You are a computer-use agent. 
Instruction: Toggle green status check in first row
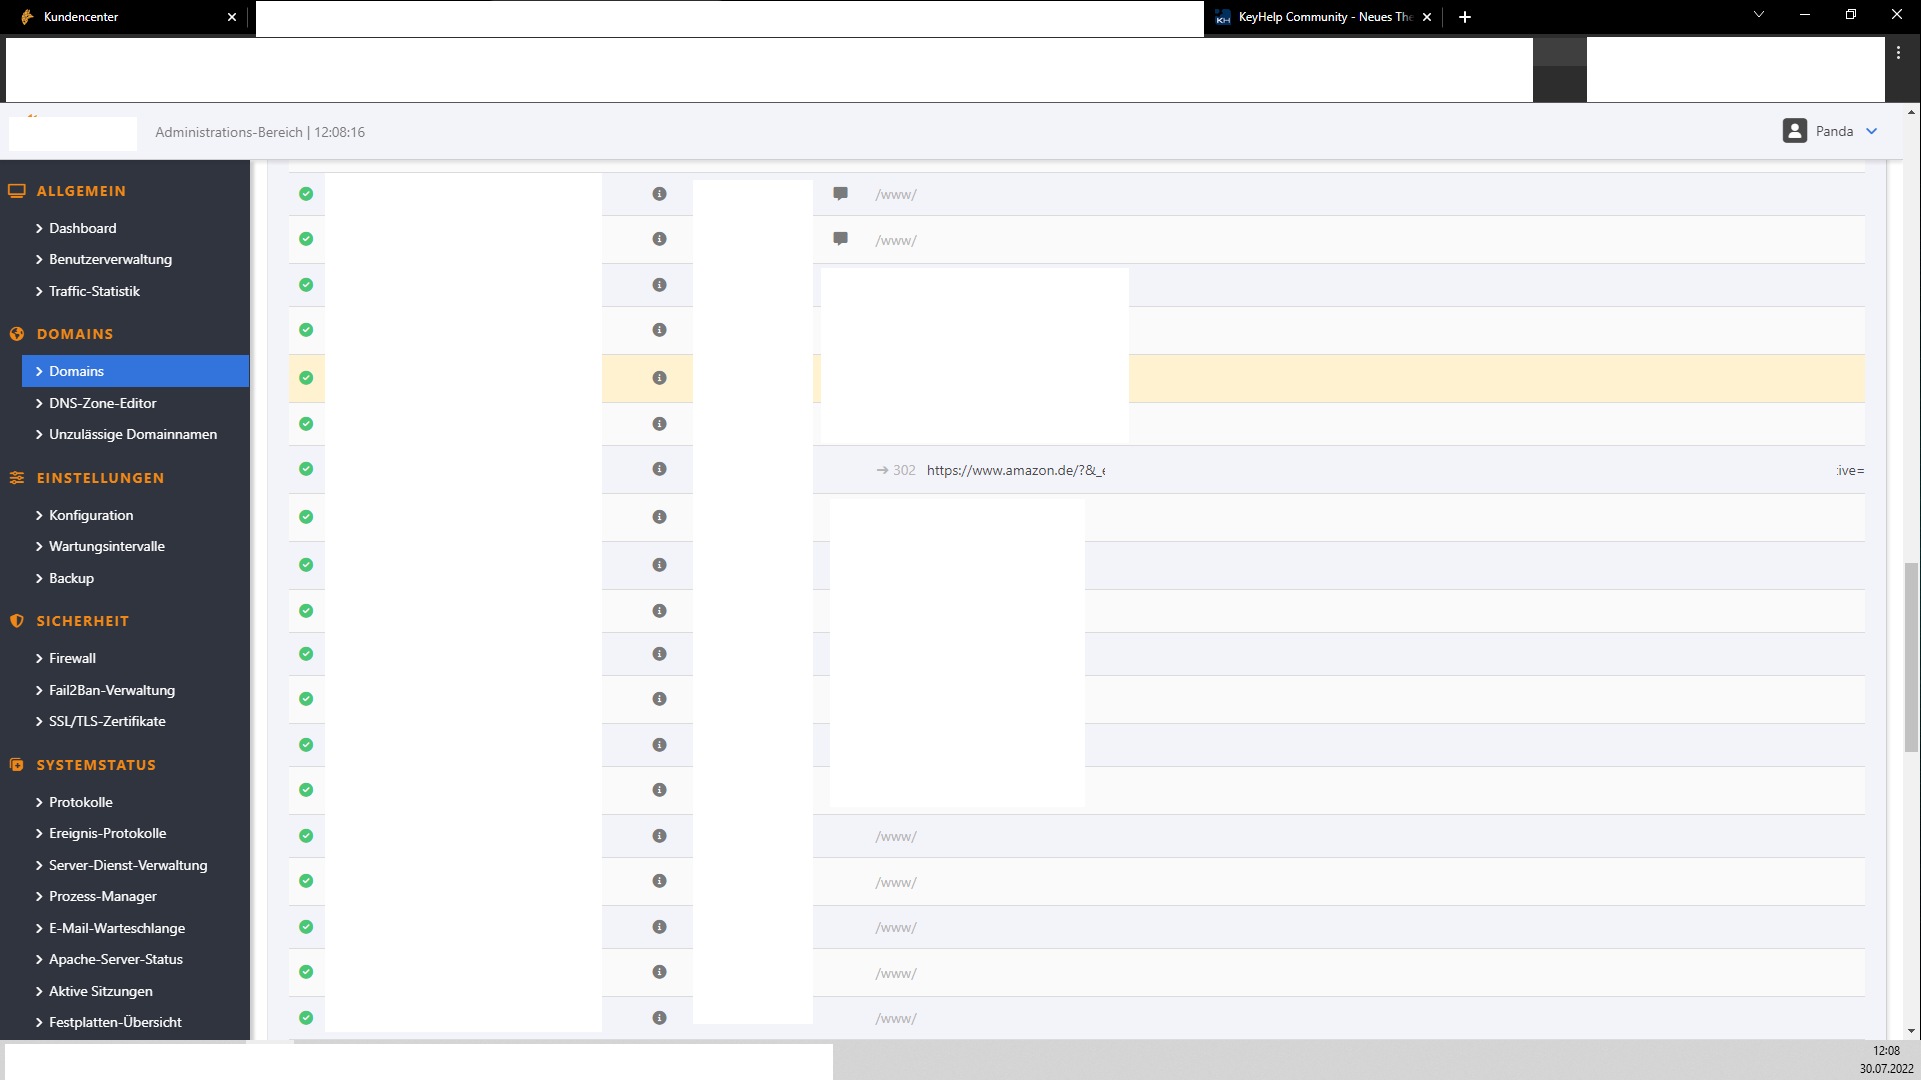[x=306, y=194]
